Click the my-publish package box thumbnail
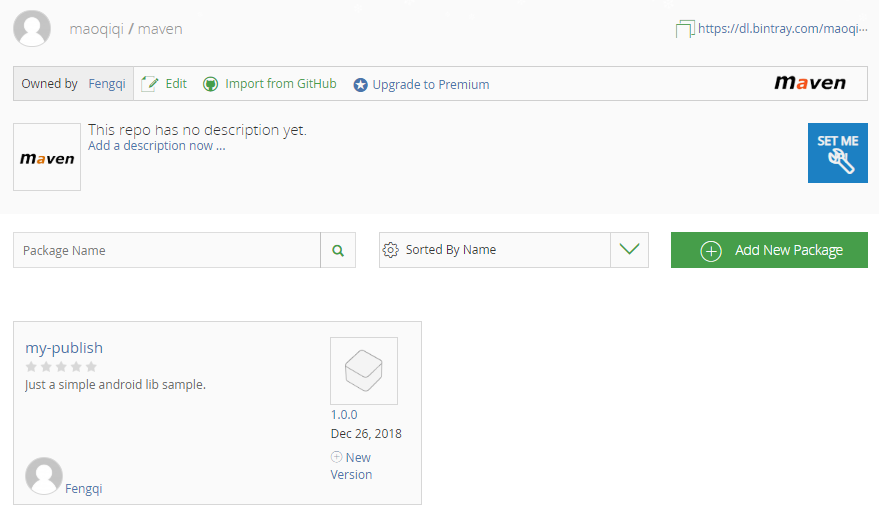The height and width of the screenshot is (513, 879). coord(364,371)
